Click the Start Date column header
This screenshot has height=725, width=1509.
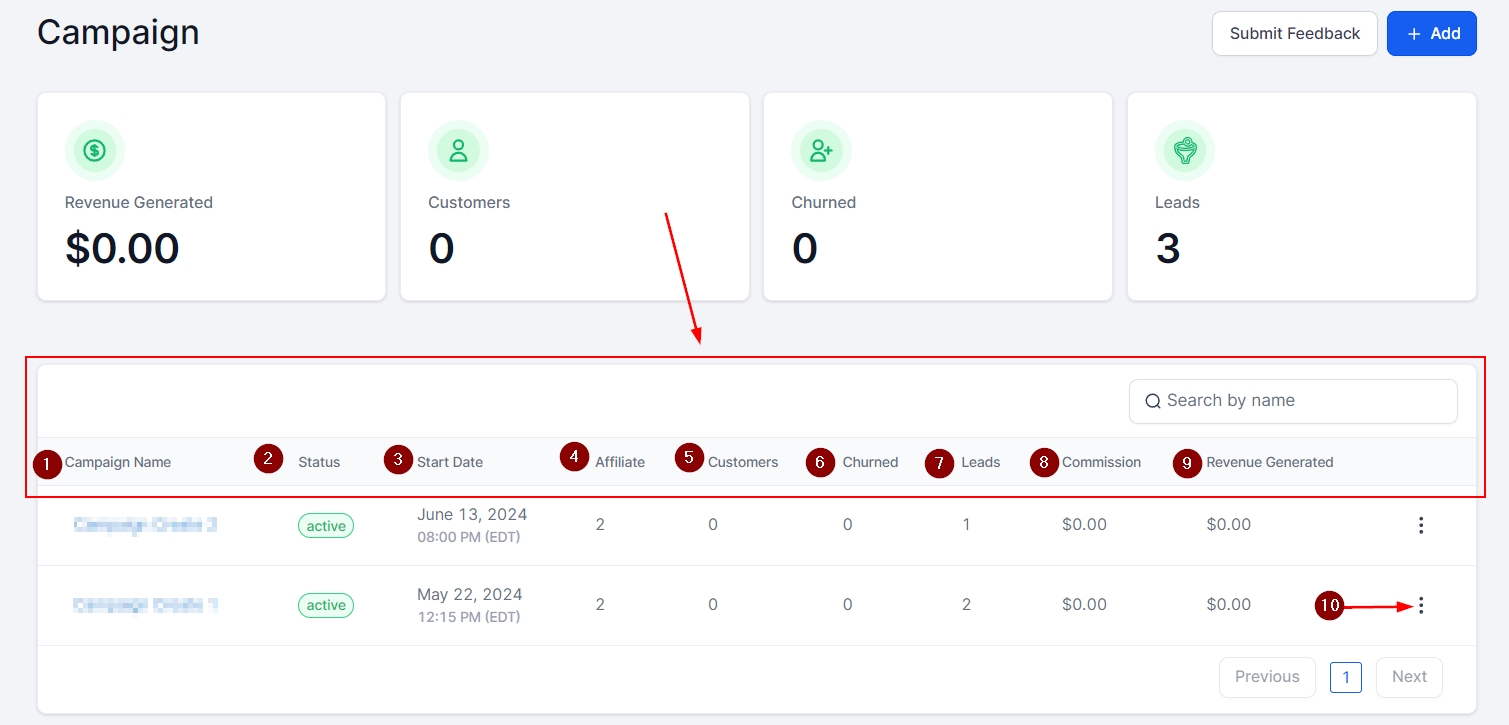450,462
